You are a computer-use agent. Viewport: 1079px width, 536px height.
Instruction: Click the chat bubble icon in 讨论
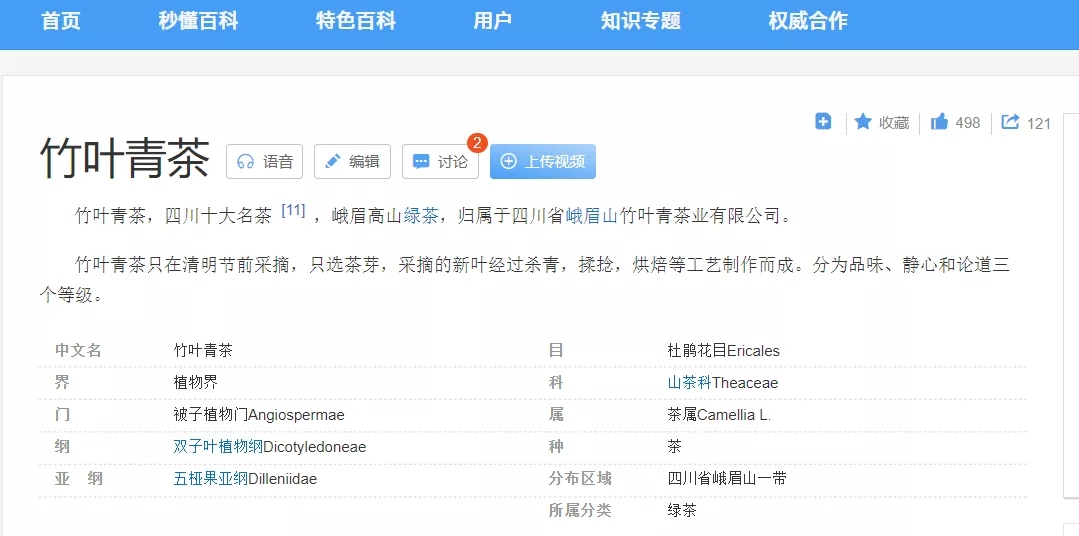421,162
